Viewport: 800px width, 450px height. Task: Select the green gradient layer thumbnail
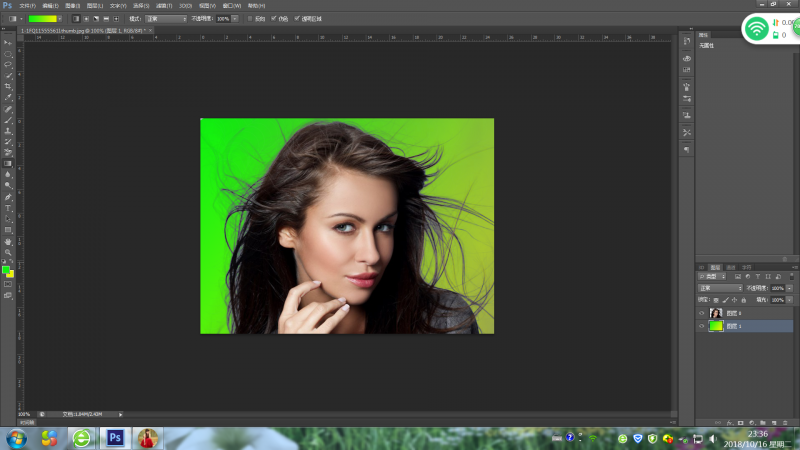point(716,326)
